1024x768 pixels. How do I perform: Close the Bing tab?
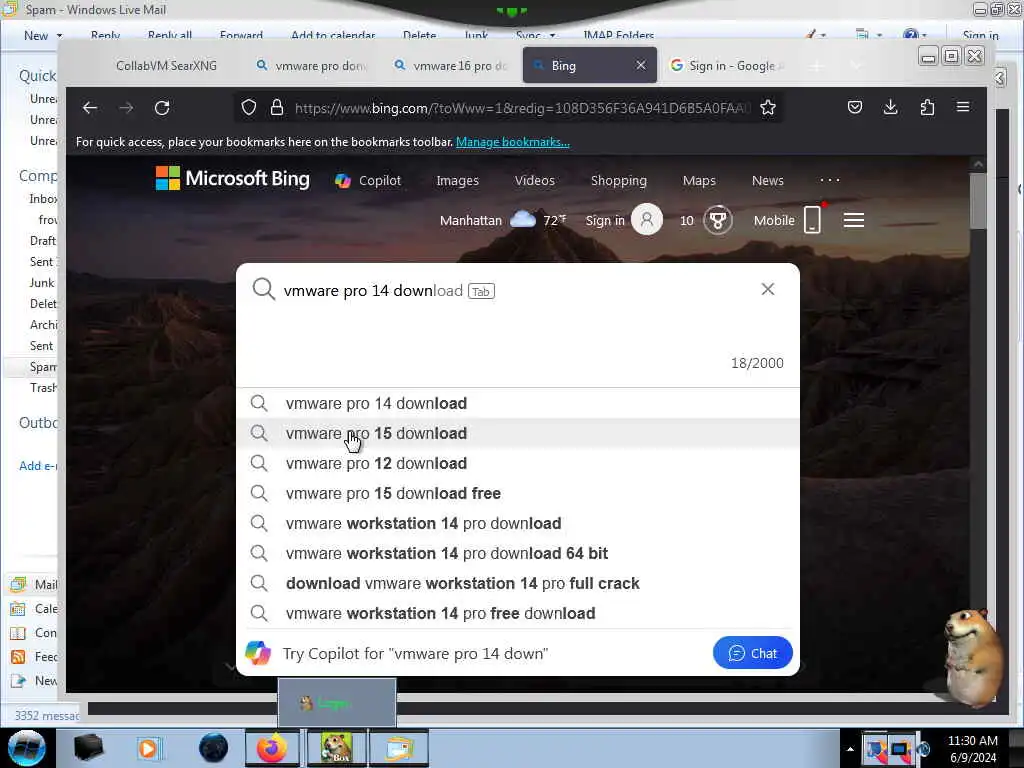pyautogui.click(x=641, y=65)
